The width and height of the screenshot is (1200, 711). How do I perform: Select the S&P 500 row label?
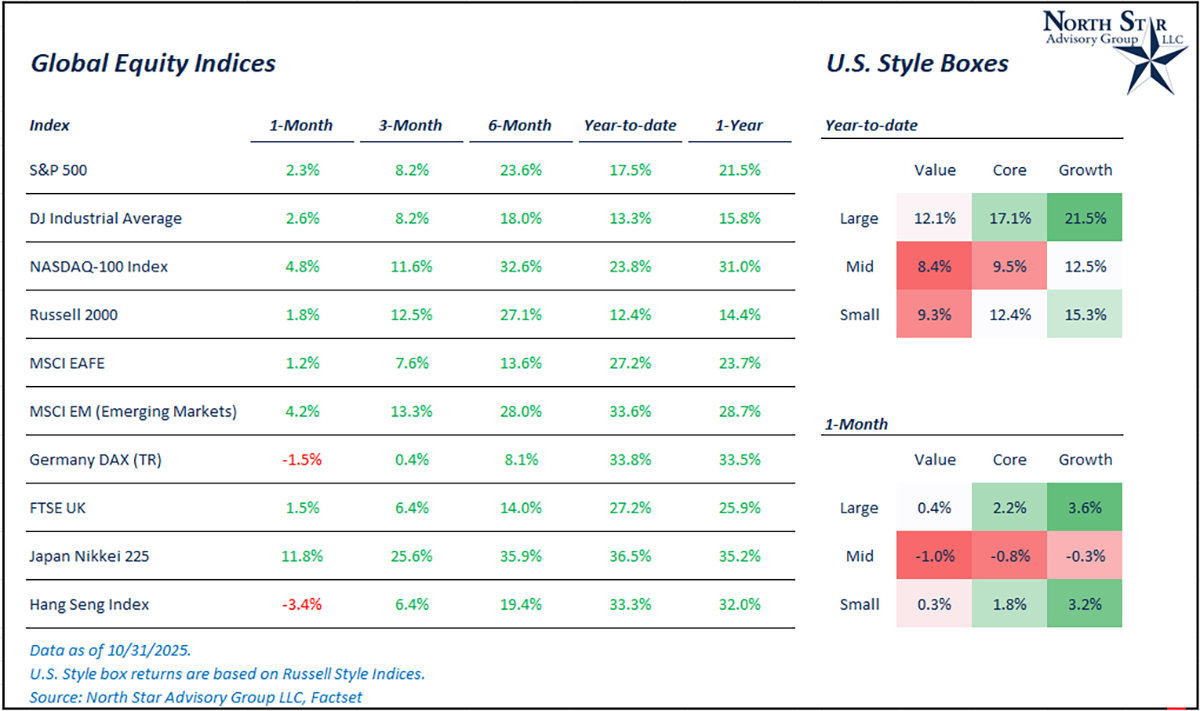point(59,170)
